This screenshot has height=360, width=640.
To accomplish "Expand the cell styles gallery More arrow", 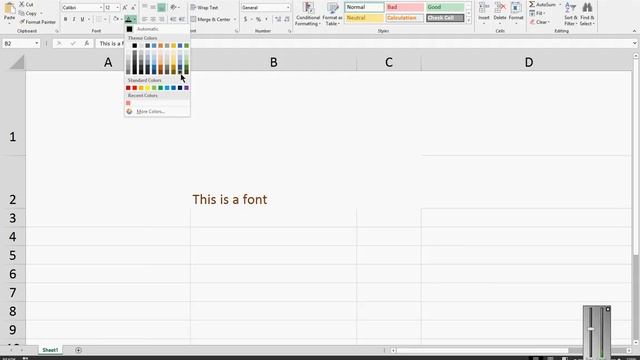I will pyautogui.click(x=469, y=20).
